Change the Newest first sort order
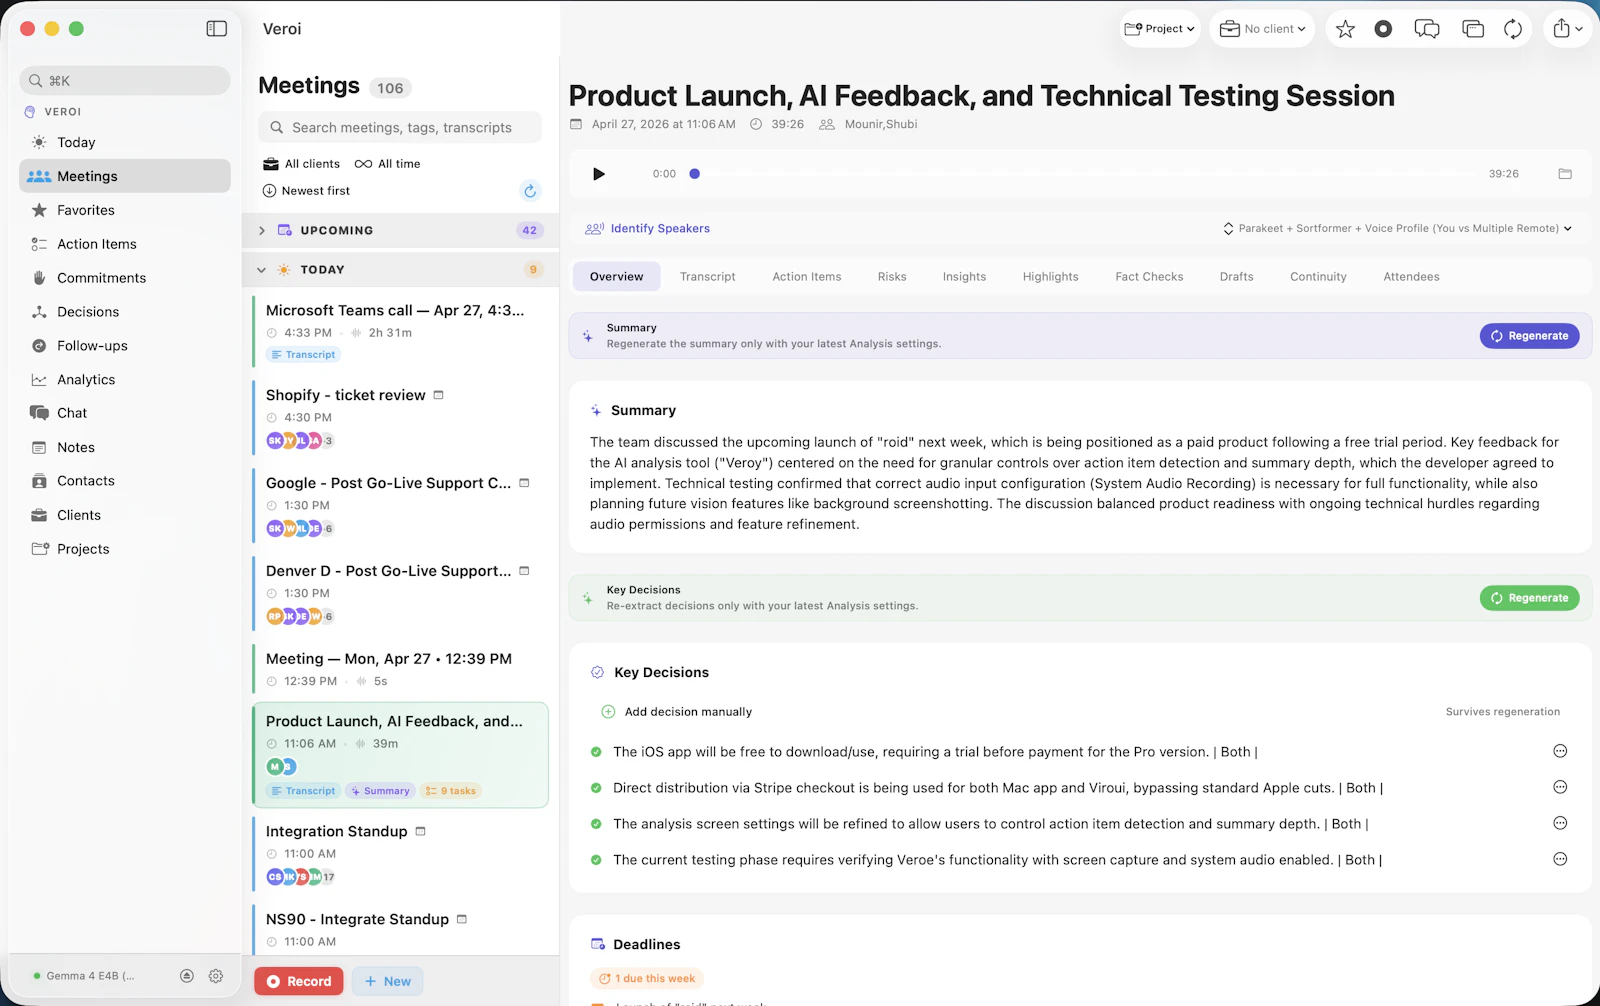This screenshot has height=1006, width=1600. 306,191
